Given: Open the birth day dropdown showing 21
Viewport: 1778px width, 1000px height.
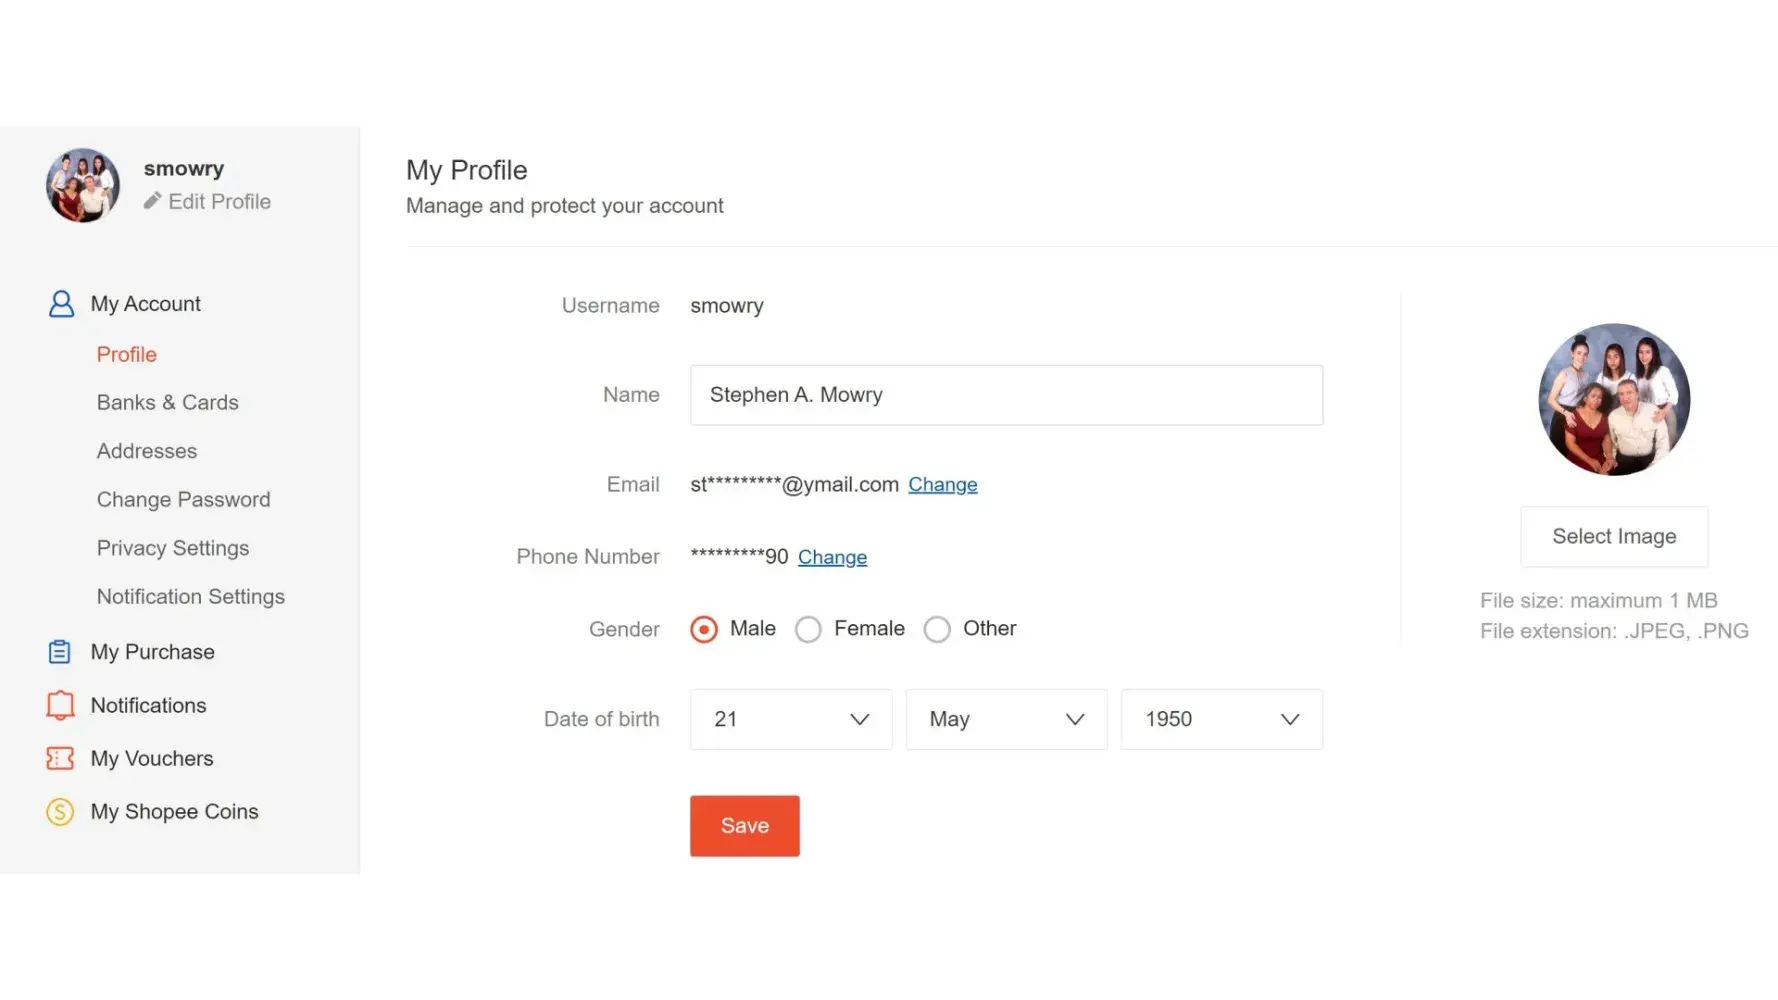Looking at the screenshot, I should 790,719.
